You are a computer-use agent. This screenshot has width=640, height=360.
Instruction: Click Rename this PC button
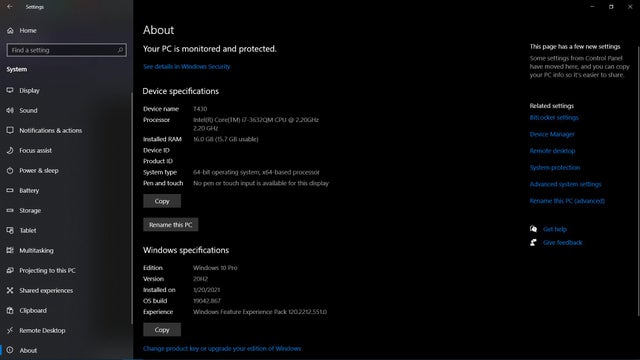pos(171,224)
